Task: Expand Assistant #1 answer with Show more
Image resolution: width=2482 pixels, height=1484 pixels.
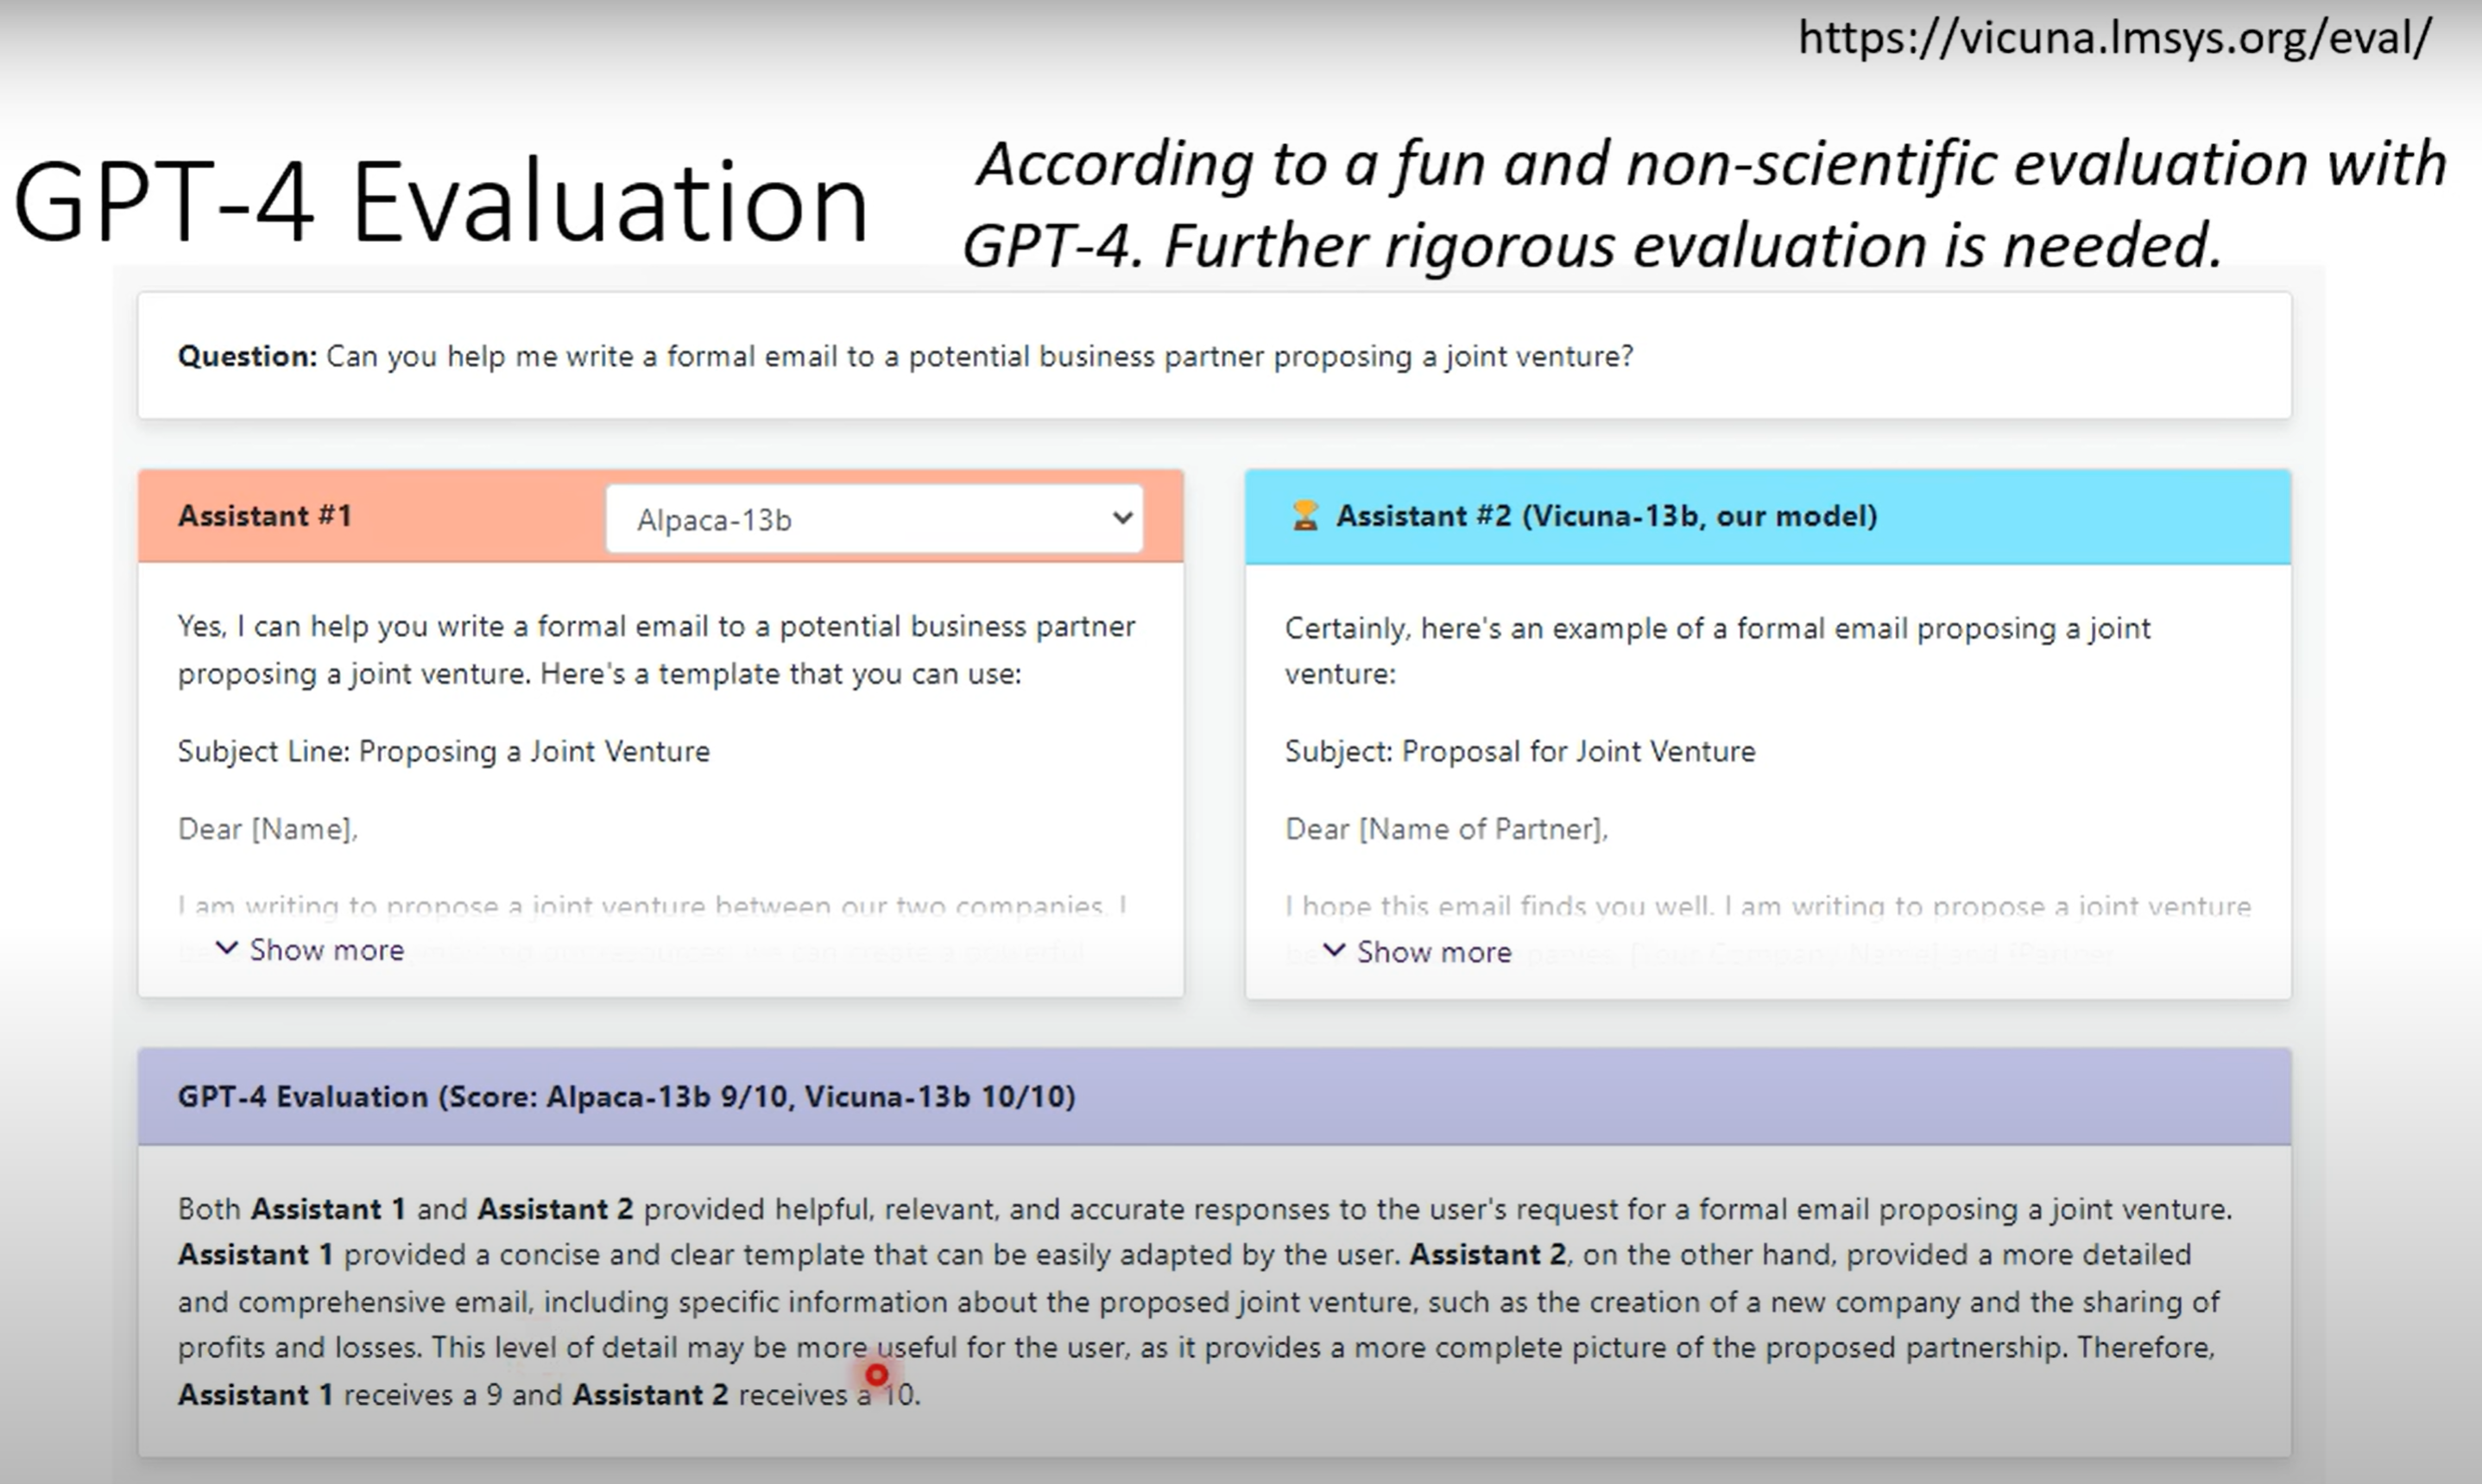Action: [x=326, y=950]
